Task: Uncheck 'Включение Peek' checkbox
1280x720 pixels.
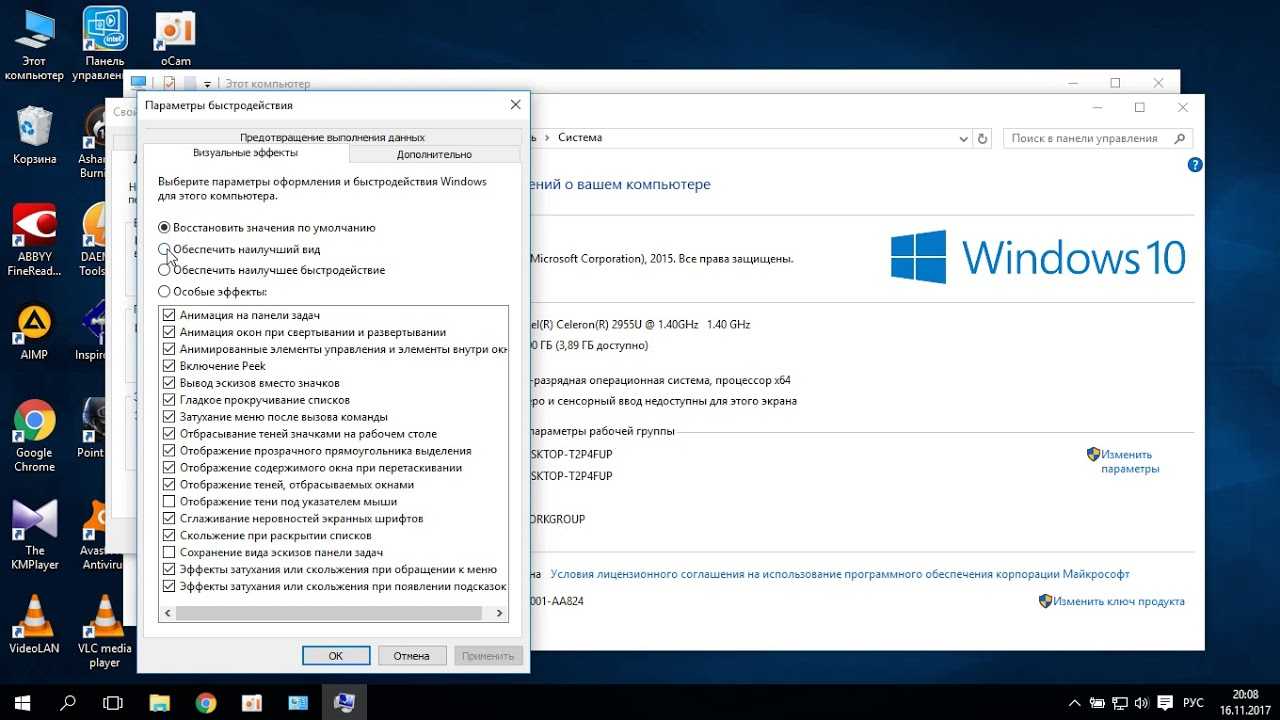Action: click(x=169, y=366)
